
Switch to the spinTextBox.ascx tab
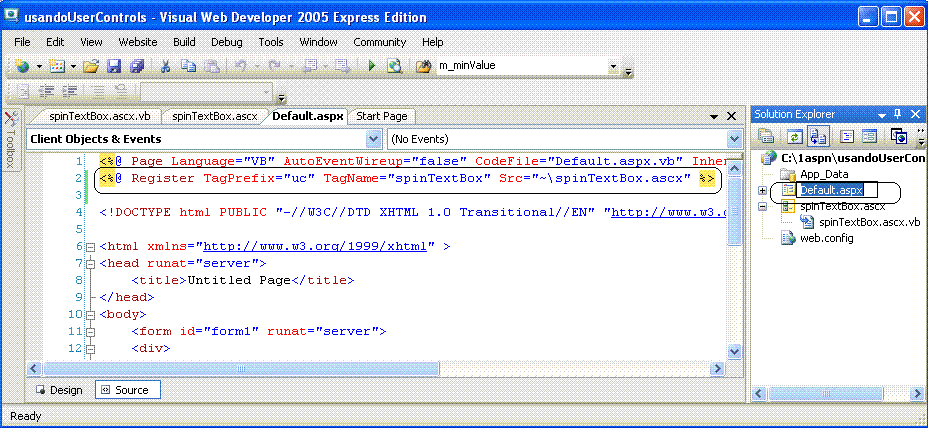pos(215,117)
